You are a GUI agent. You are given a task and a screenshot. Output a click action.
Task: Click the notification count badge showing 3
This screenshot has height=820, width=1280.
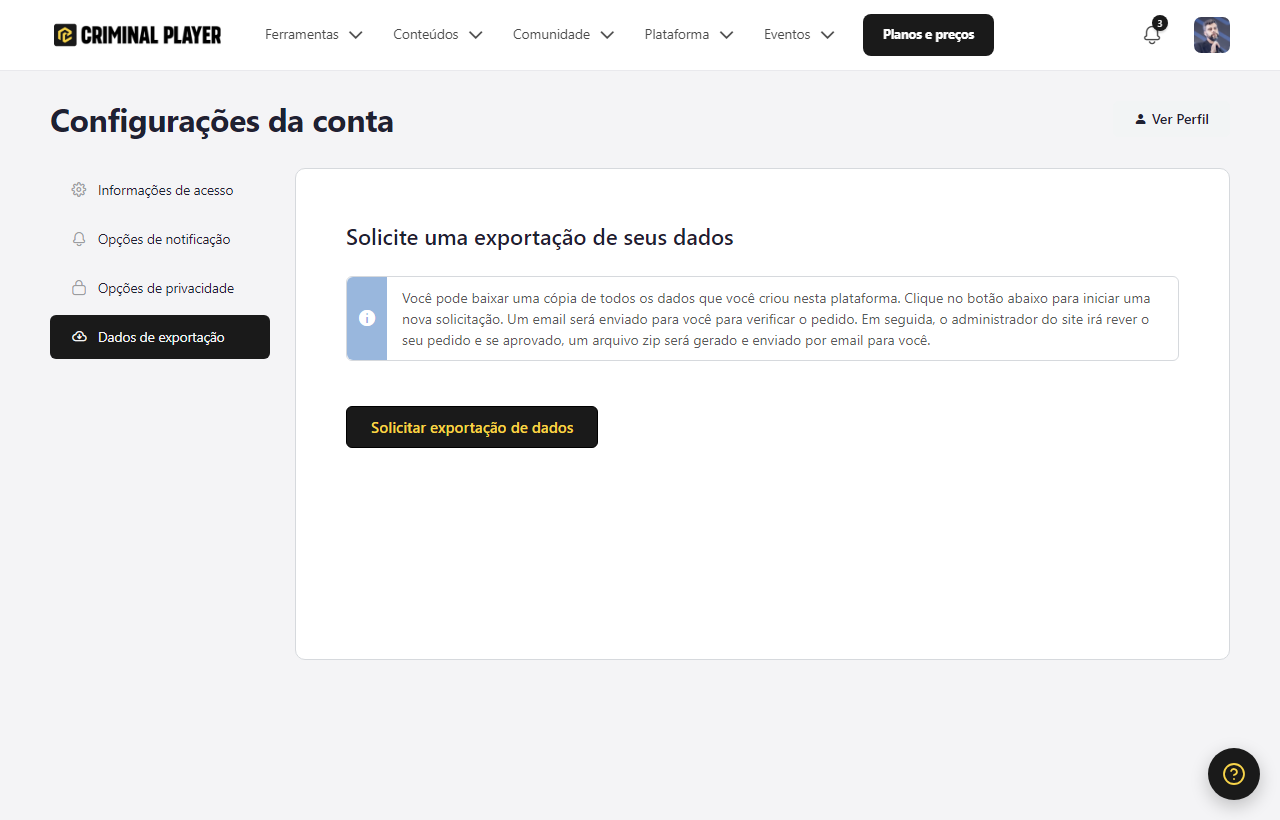[1159, 23]
